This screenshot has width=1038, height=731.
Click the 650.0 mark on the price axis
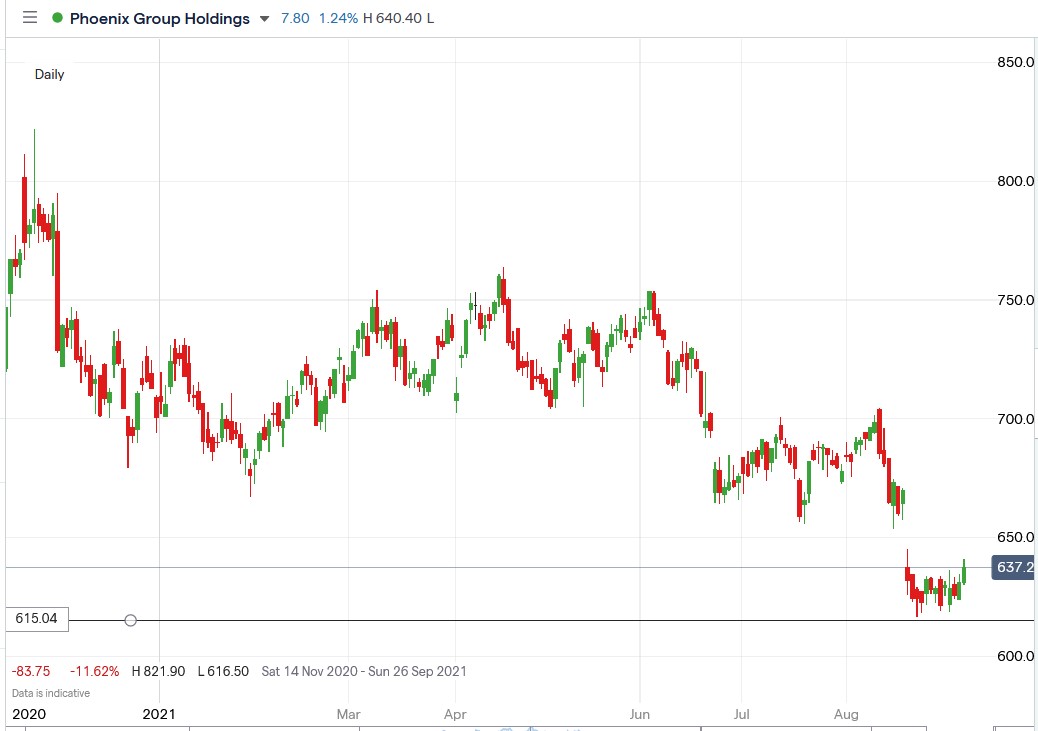(x=1017, y=537)
